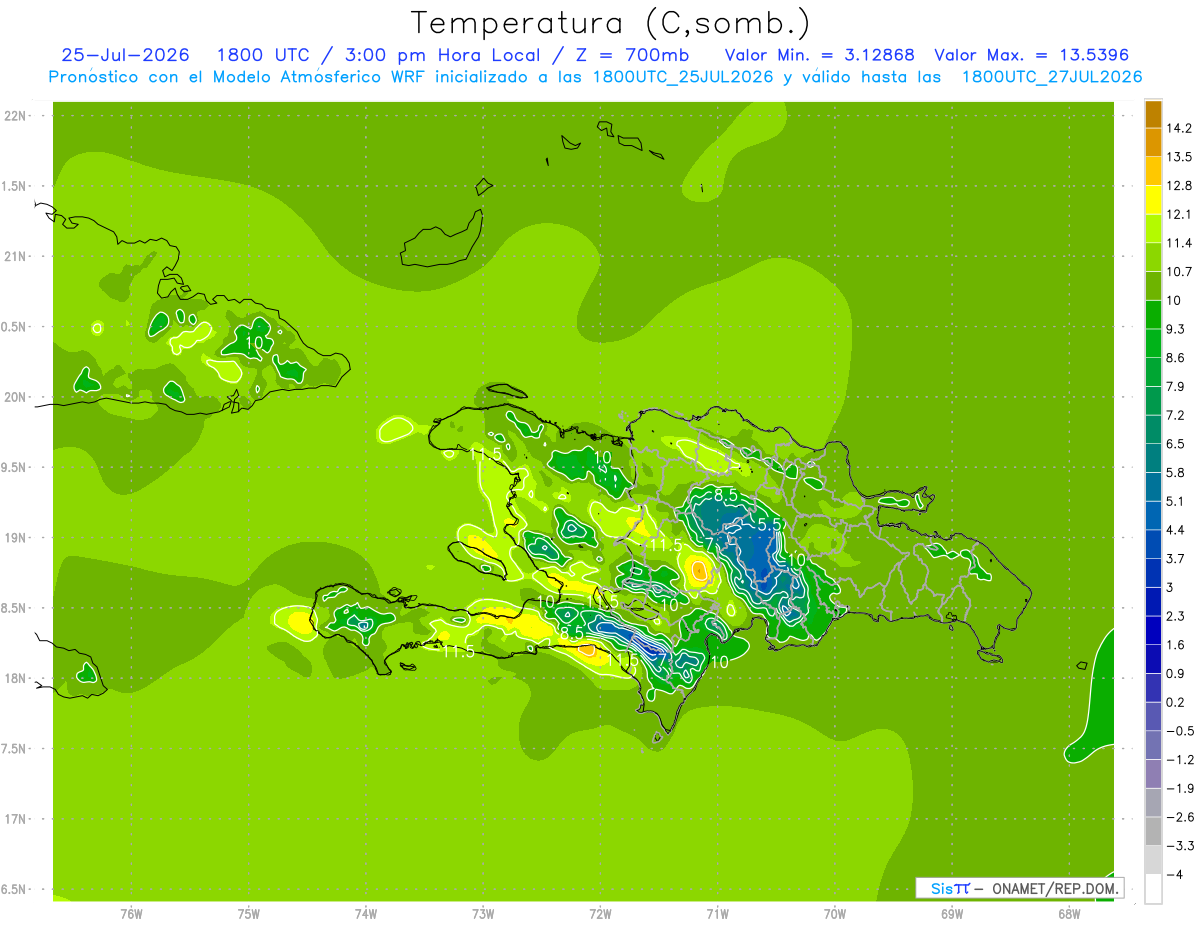Click the "9.3" color scale label

click(x=1175, y=329)
